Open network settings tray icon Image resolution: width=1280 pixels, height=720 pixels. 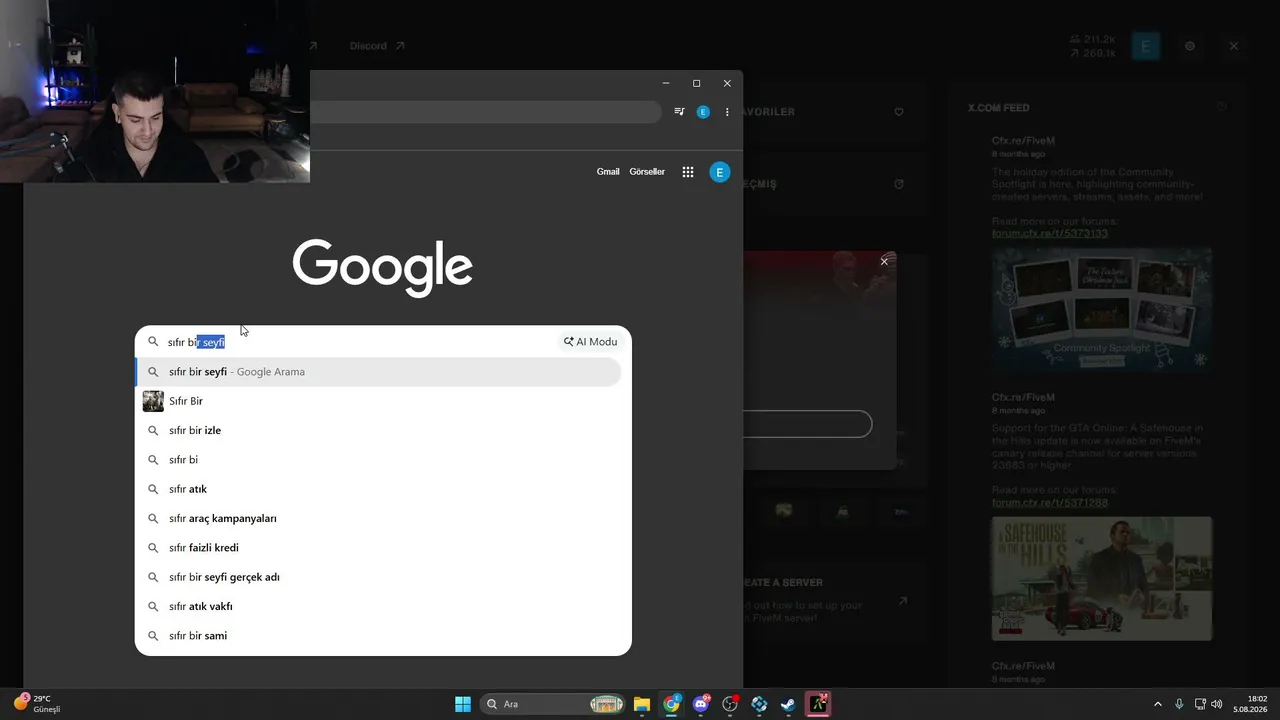pos(1200,704)
